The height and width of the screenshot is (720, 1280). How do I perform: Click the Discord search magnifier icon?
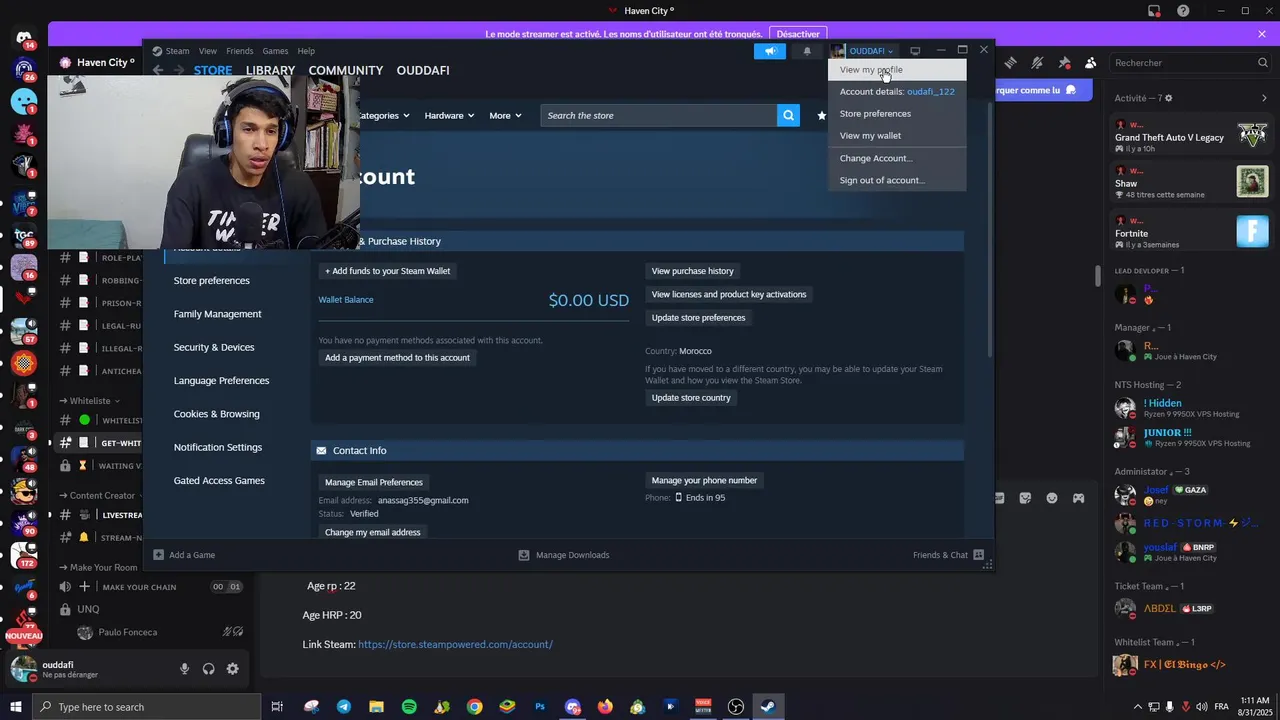tap(1263, 62)
